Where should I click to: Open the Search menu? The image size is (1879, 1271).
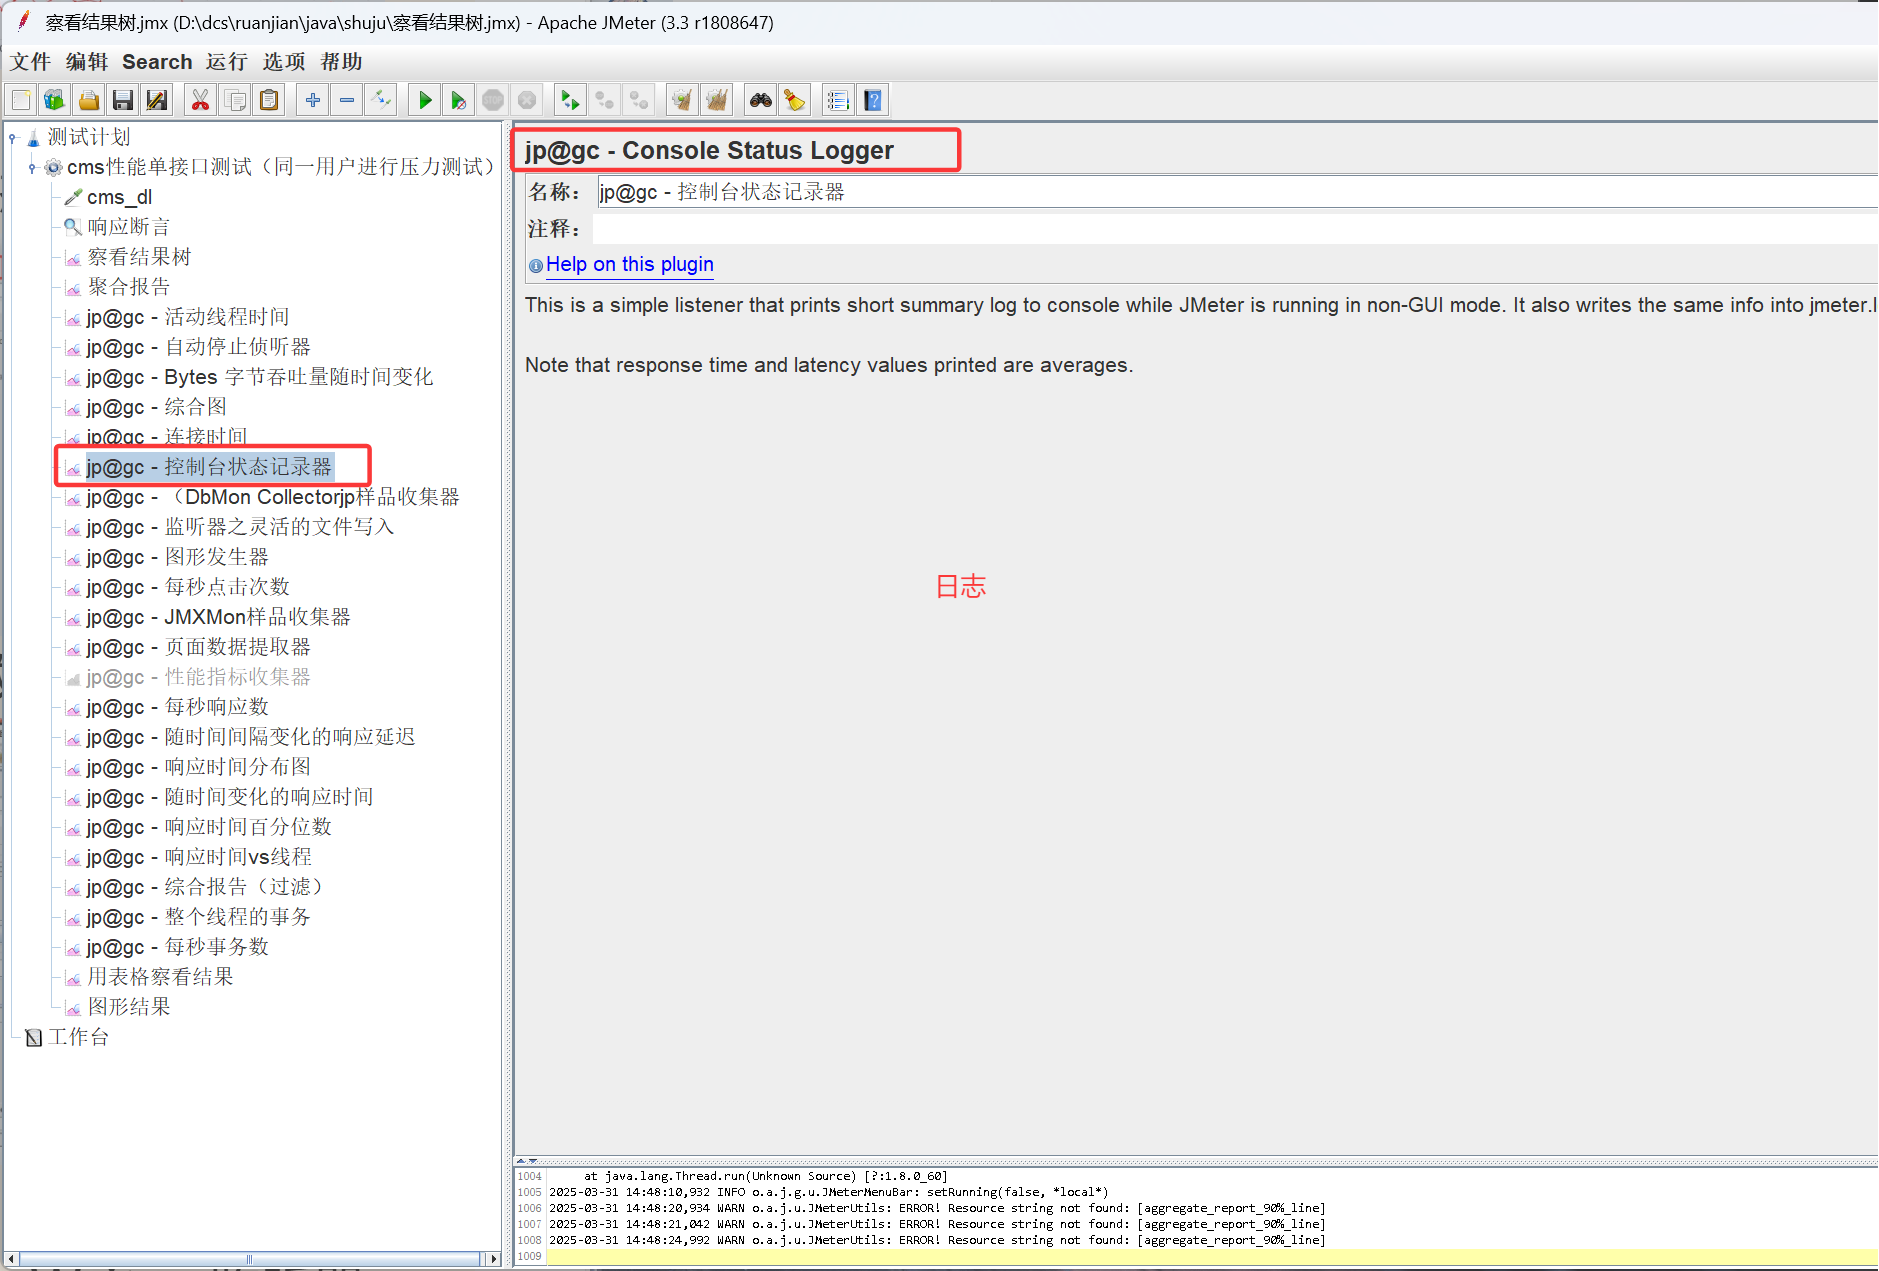pos(157,62)
